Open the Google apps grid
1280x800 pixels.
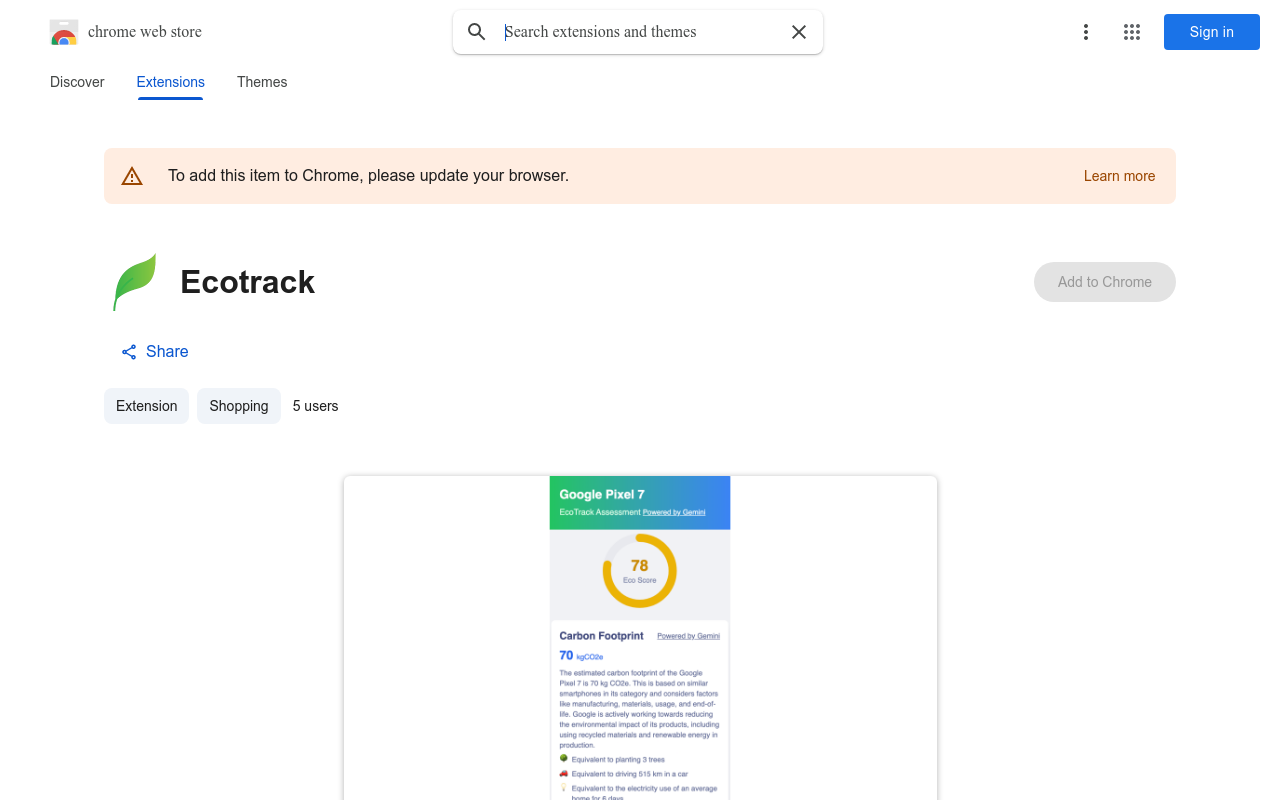[1132, 32]
